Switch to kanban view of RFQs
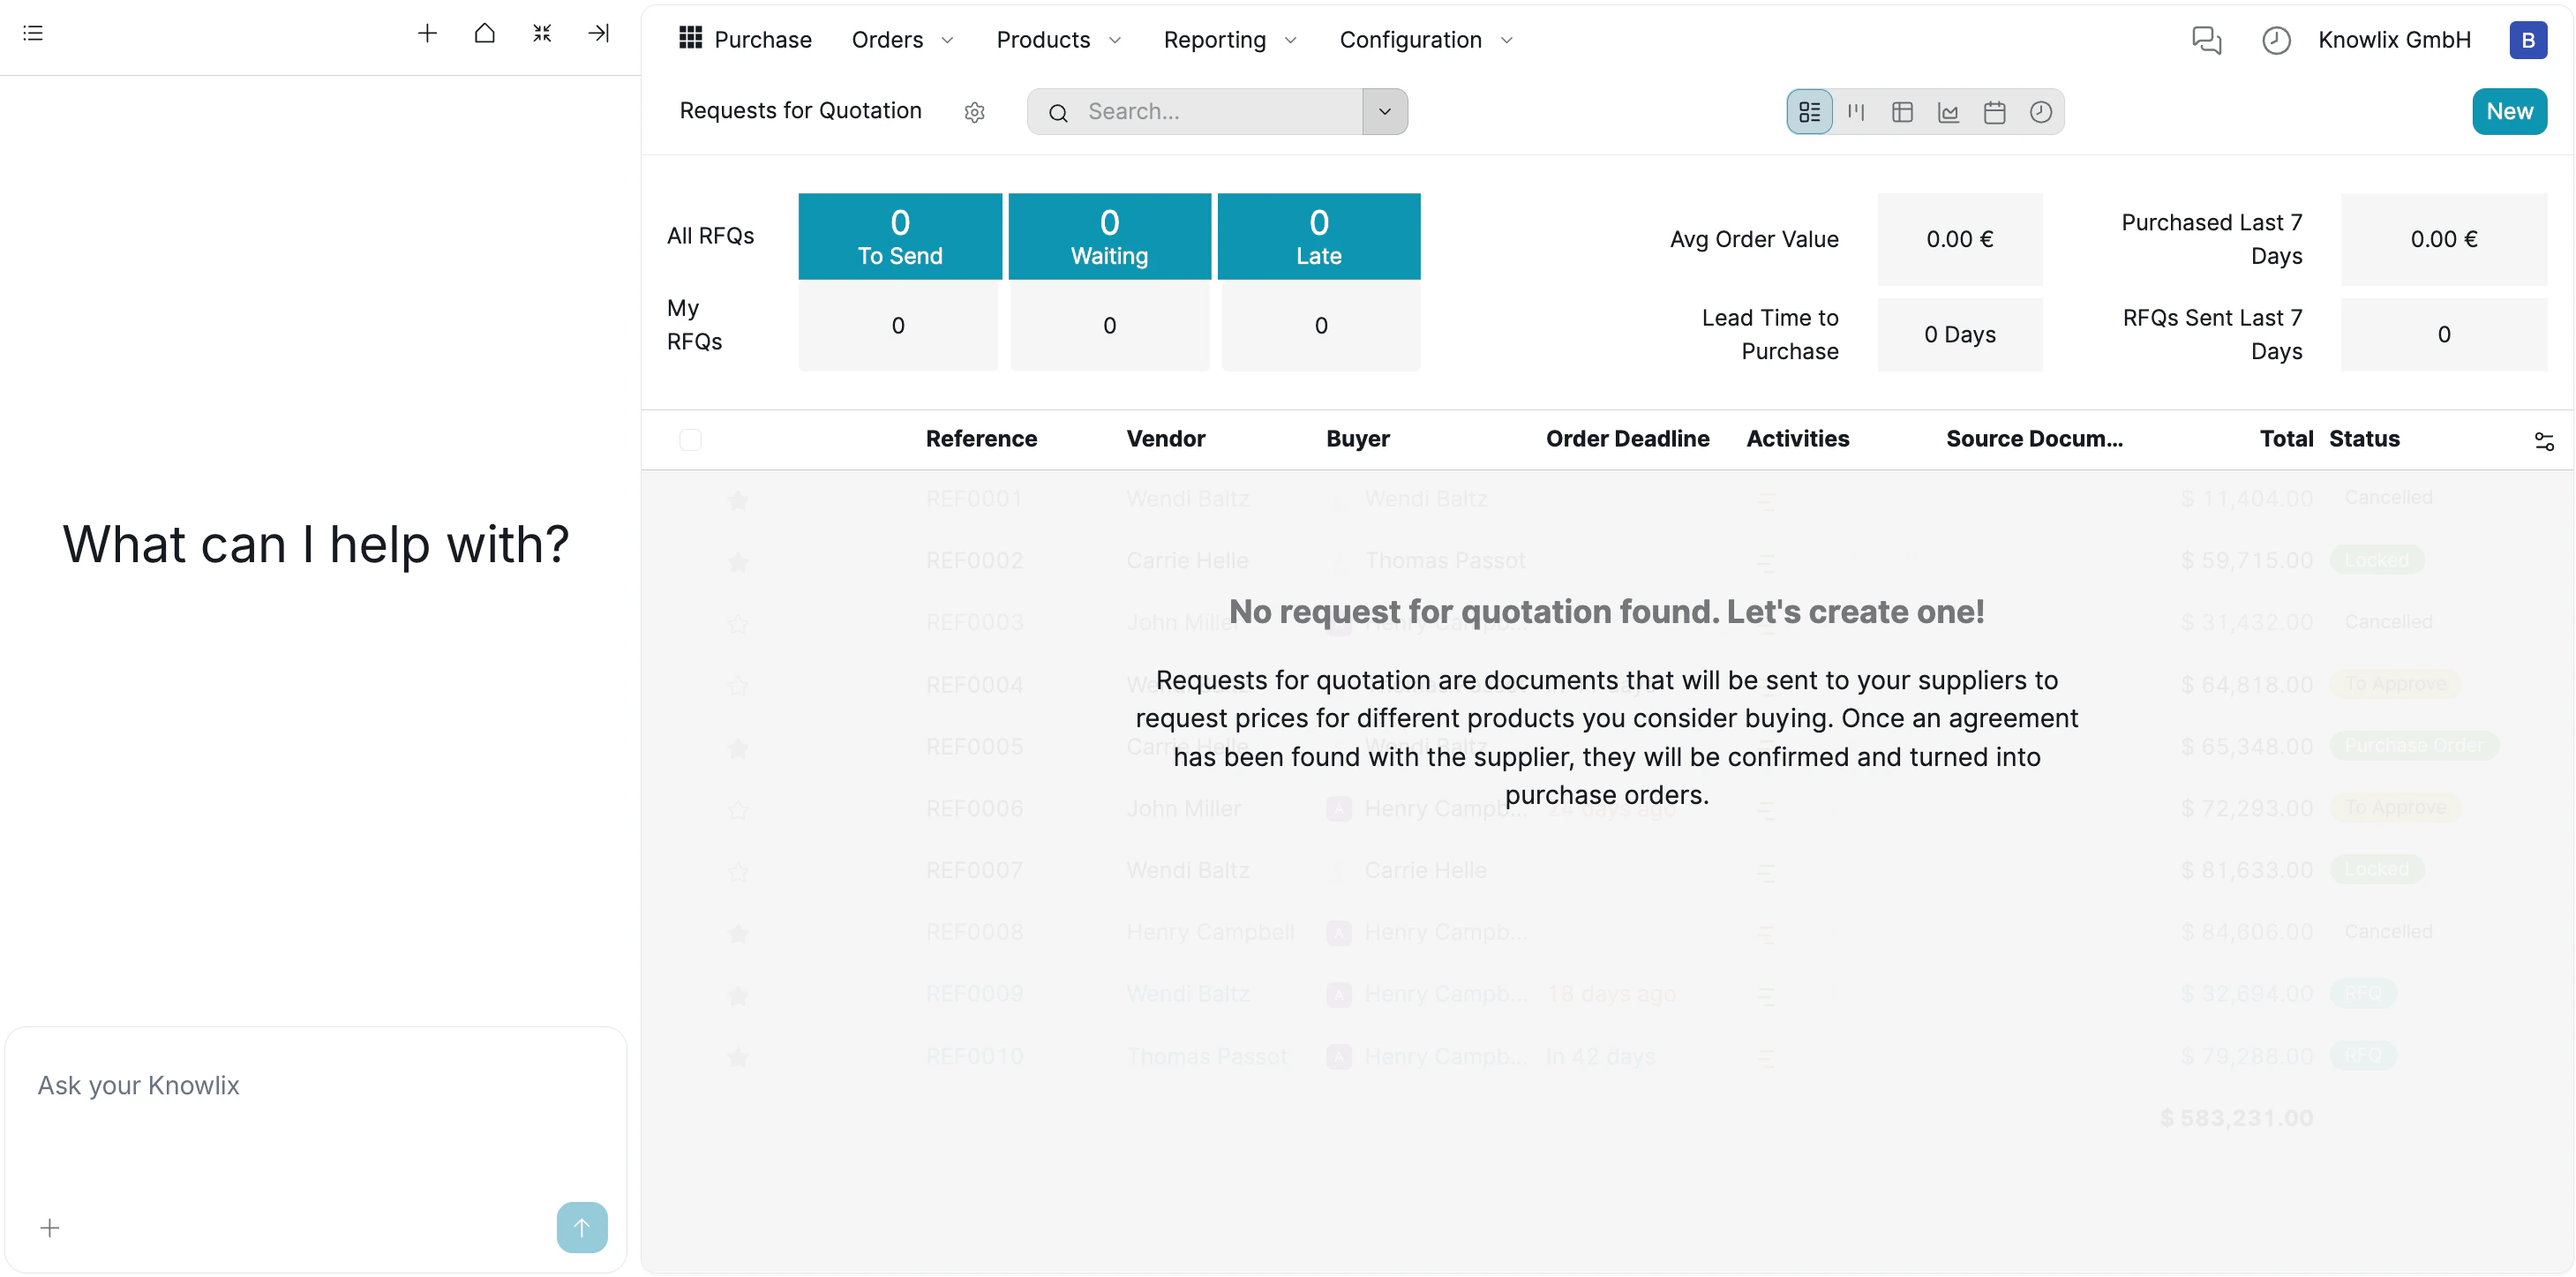The height and width of the screenshot is (1277, 2576). pyautogui.click(x=1856, y=112)
